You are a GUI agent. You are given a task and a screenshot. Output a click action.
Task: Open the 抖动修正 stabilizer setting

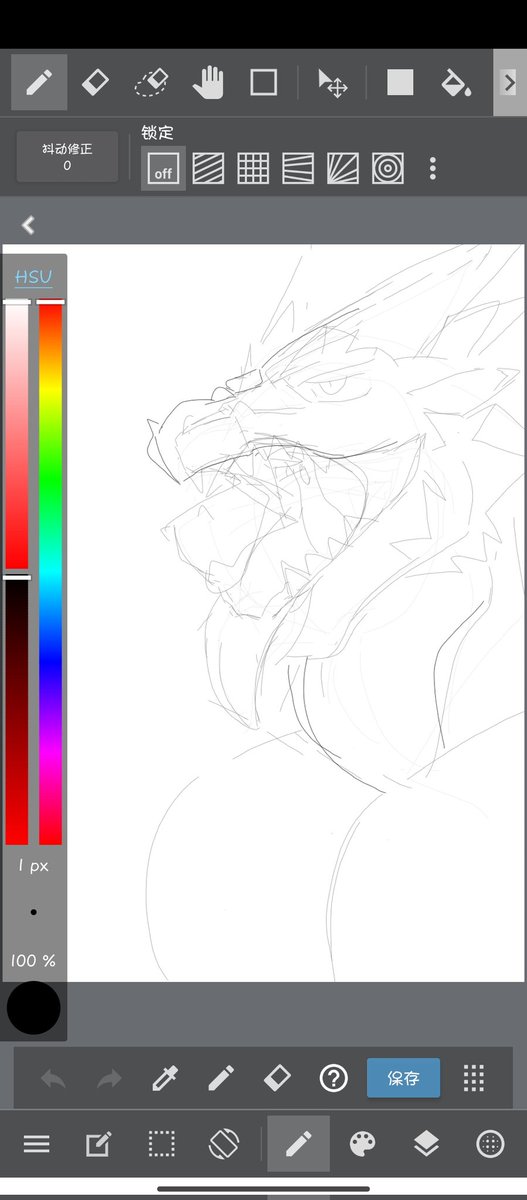point(67,157)
